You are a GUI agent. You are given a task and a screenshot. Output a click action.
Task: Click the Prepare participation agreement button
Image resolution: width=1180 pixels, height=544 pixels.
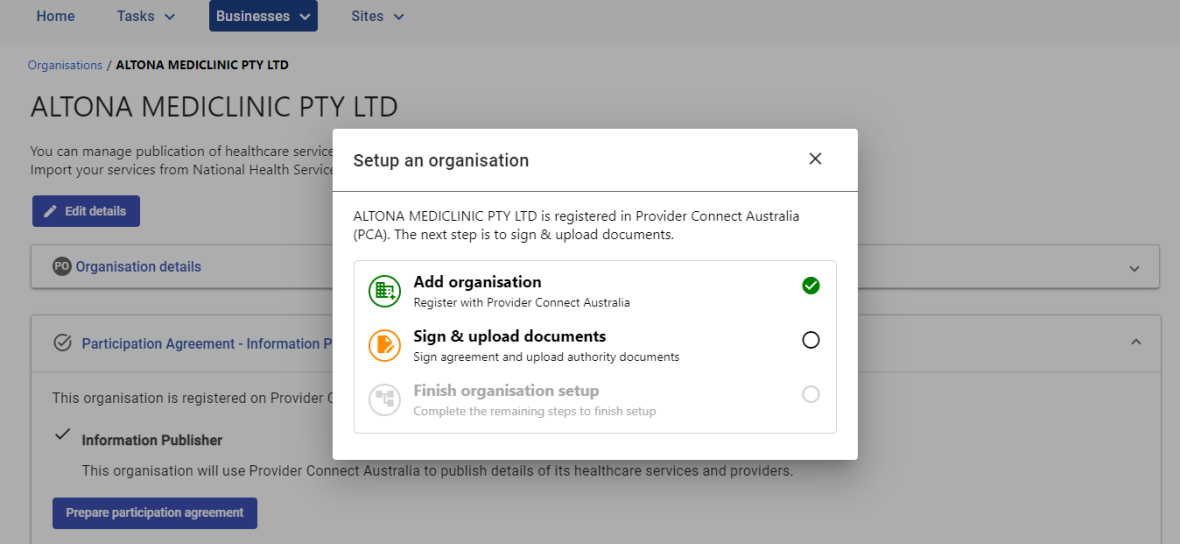point(155,513)
